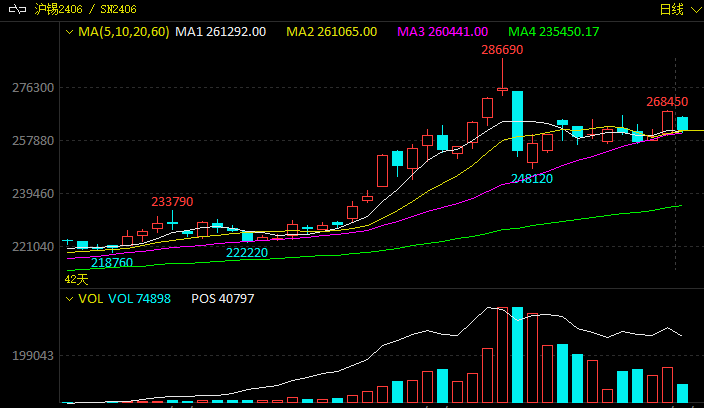Click the 沪锡2406 / SN2406 contract title
Viewport: 704px width, 408px height.
85,9
